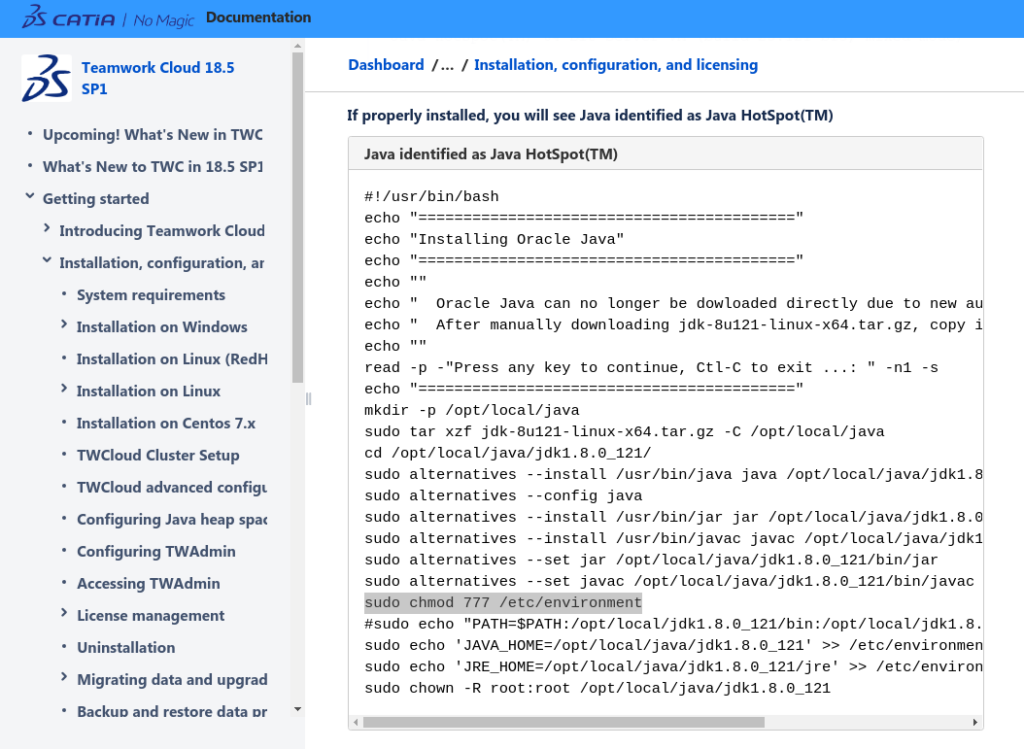Click the 'mkdir -p /opt/local/java' line
1024x749 pixels.
[472, 410]
